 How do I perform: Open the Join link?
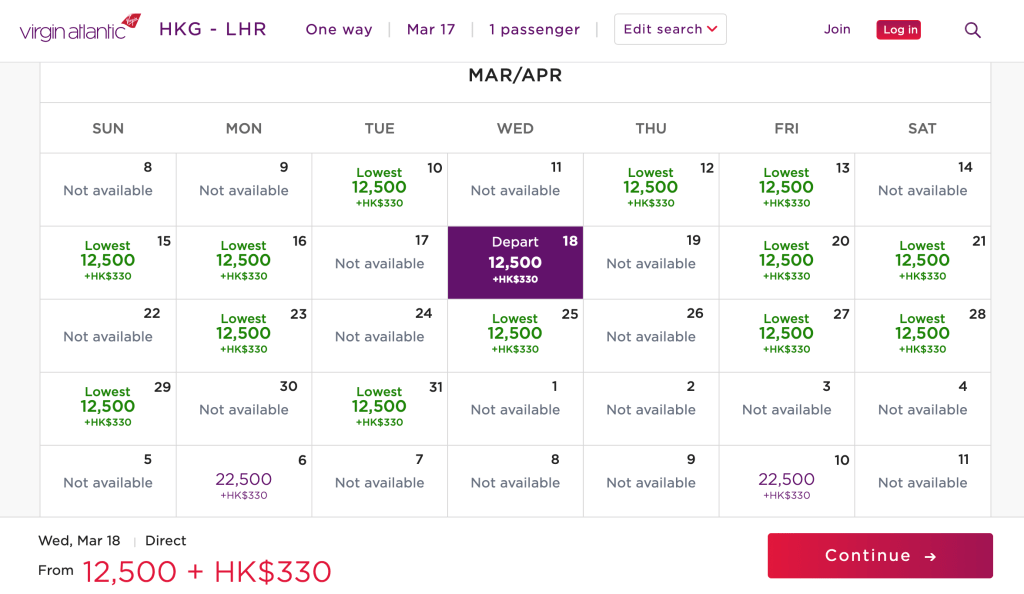pos(837,29)
